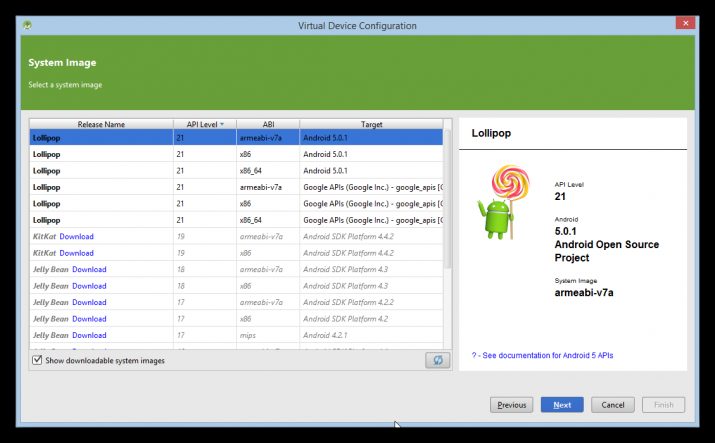715x443 pixels.
Task: Close the Virtual Device Configuration window
Action: pyautogui.click(x=685, y=23)
